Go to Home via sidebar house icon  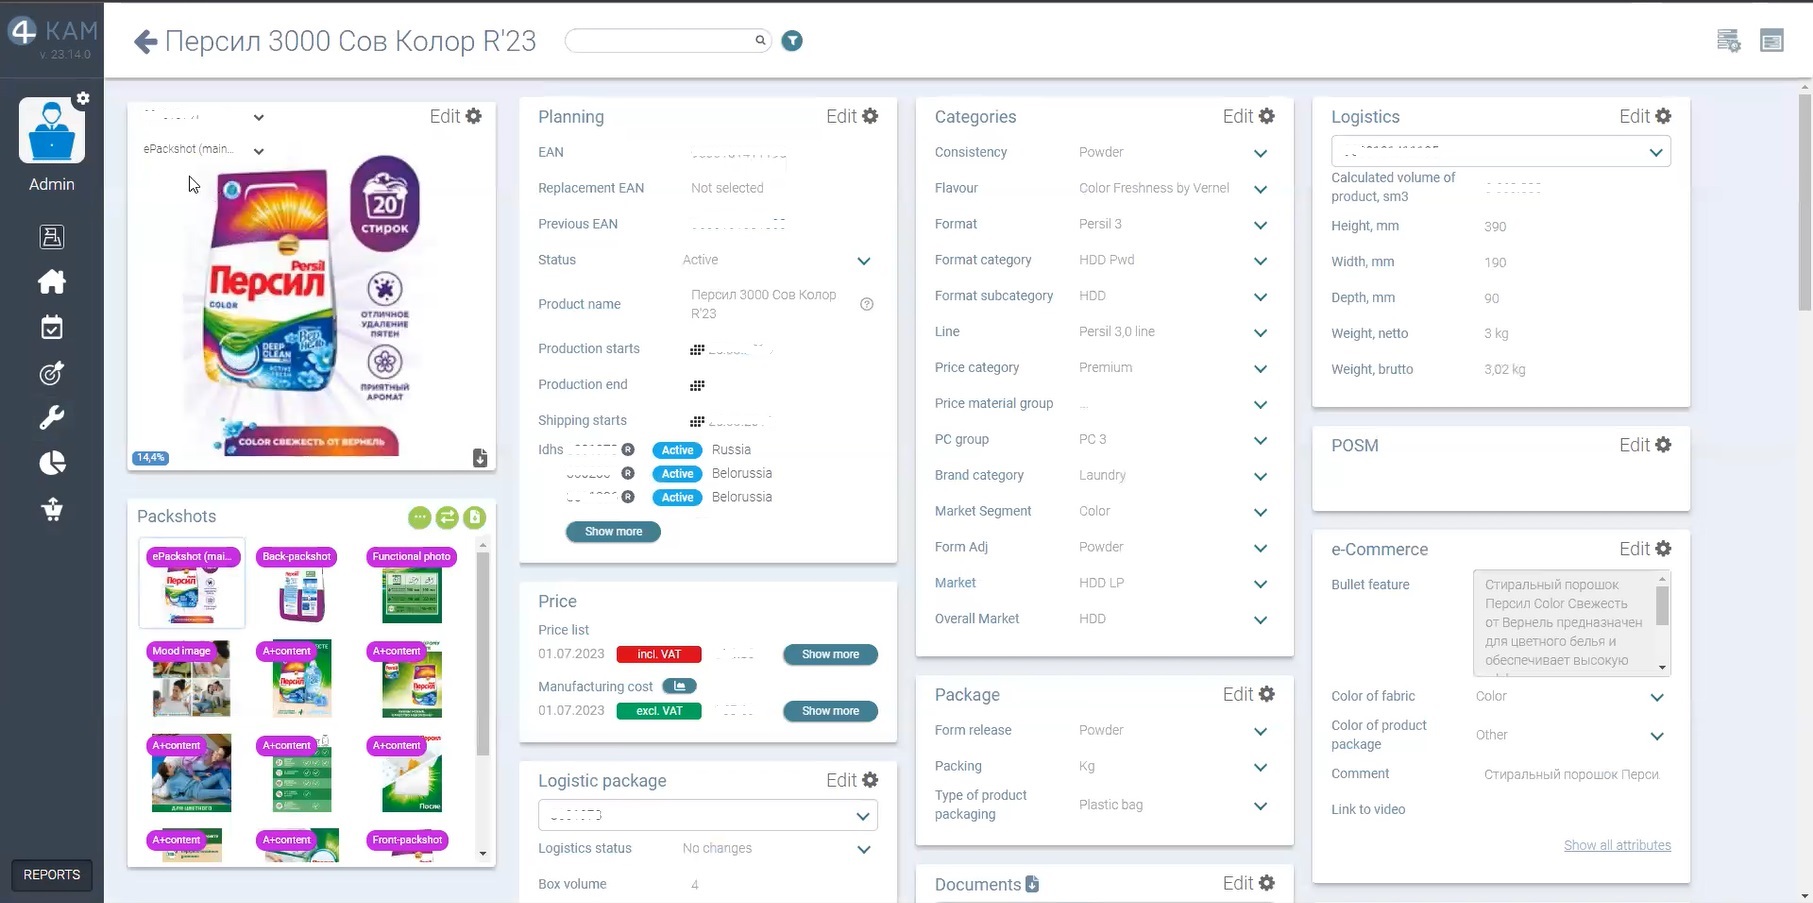[52, 282]
